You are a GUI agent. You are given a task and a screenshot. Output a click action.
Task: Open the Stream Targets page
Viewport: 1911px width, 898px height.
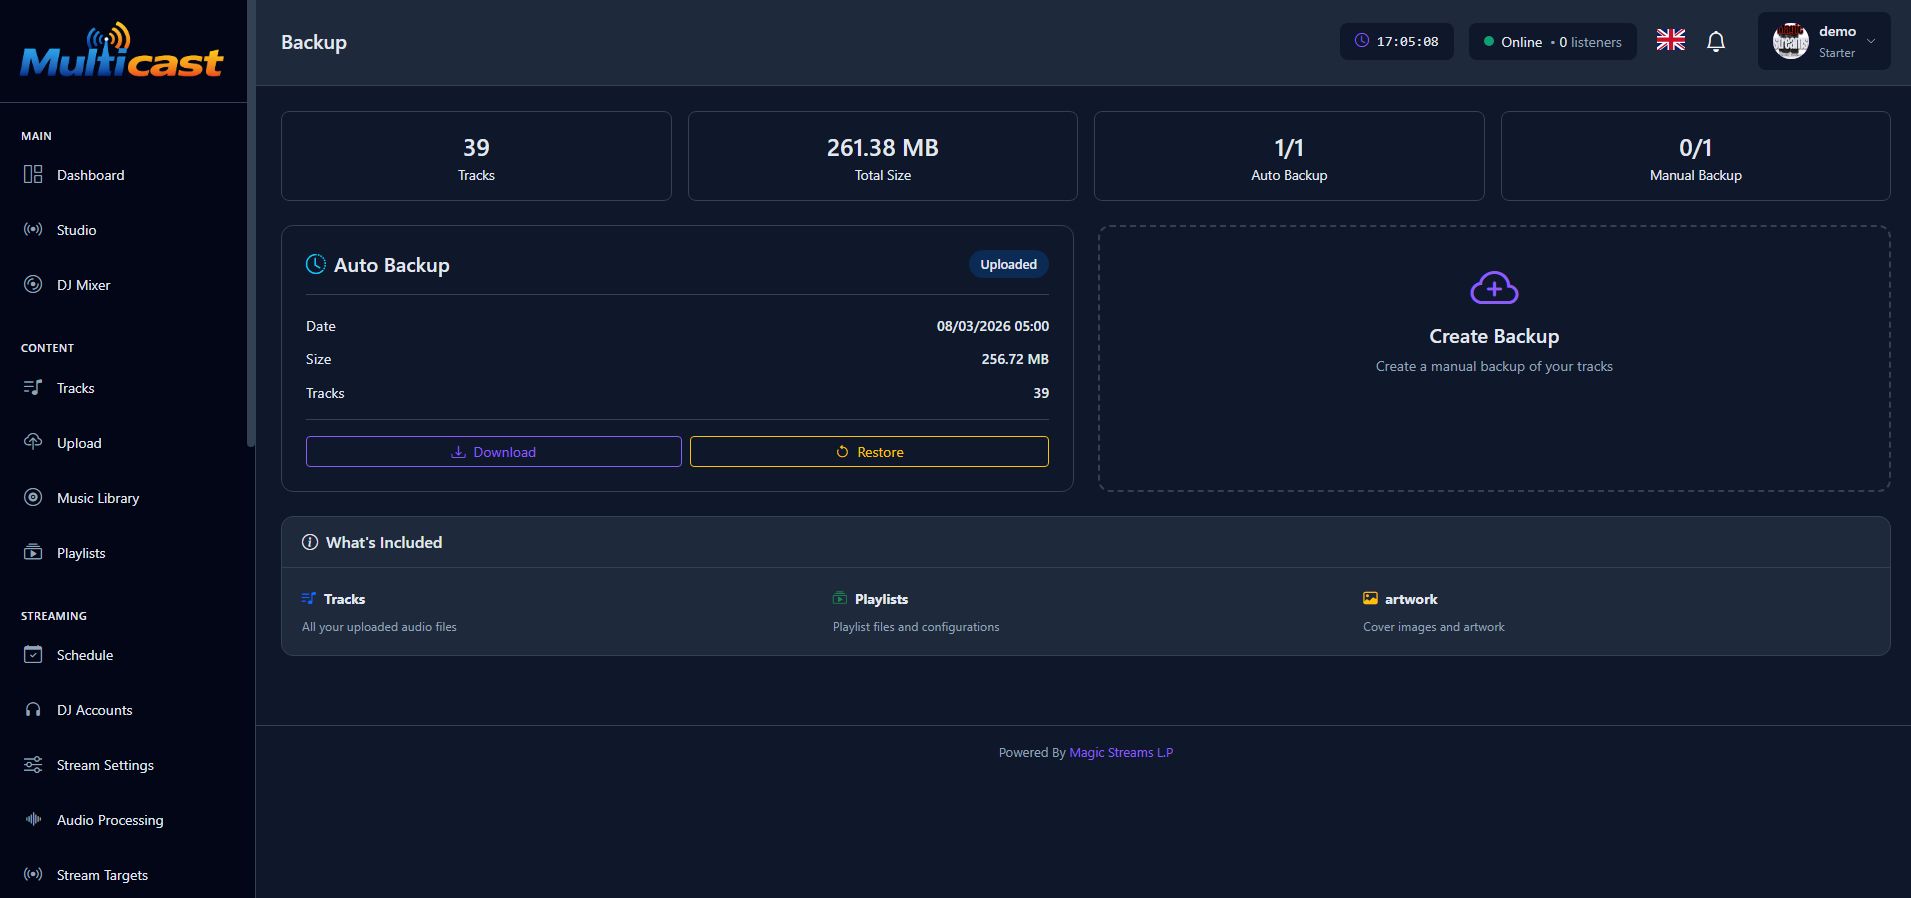click(102, 875)
